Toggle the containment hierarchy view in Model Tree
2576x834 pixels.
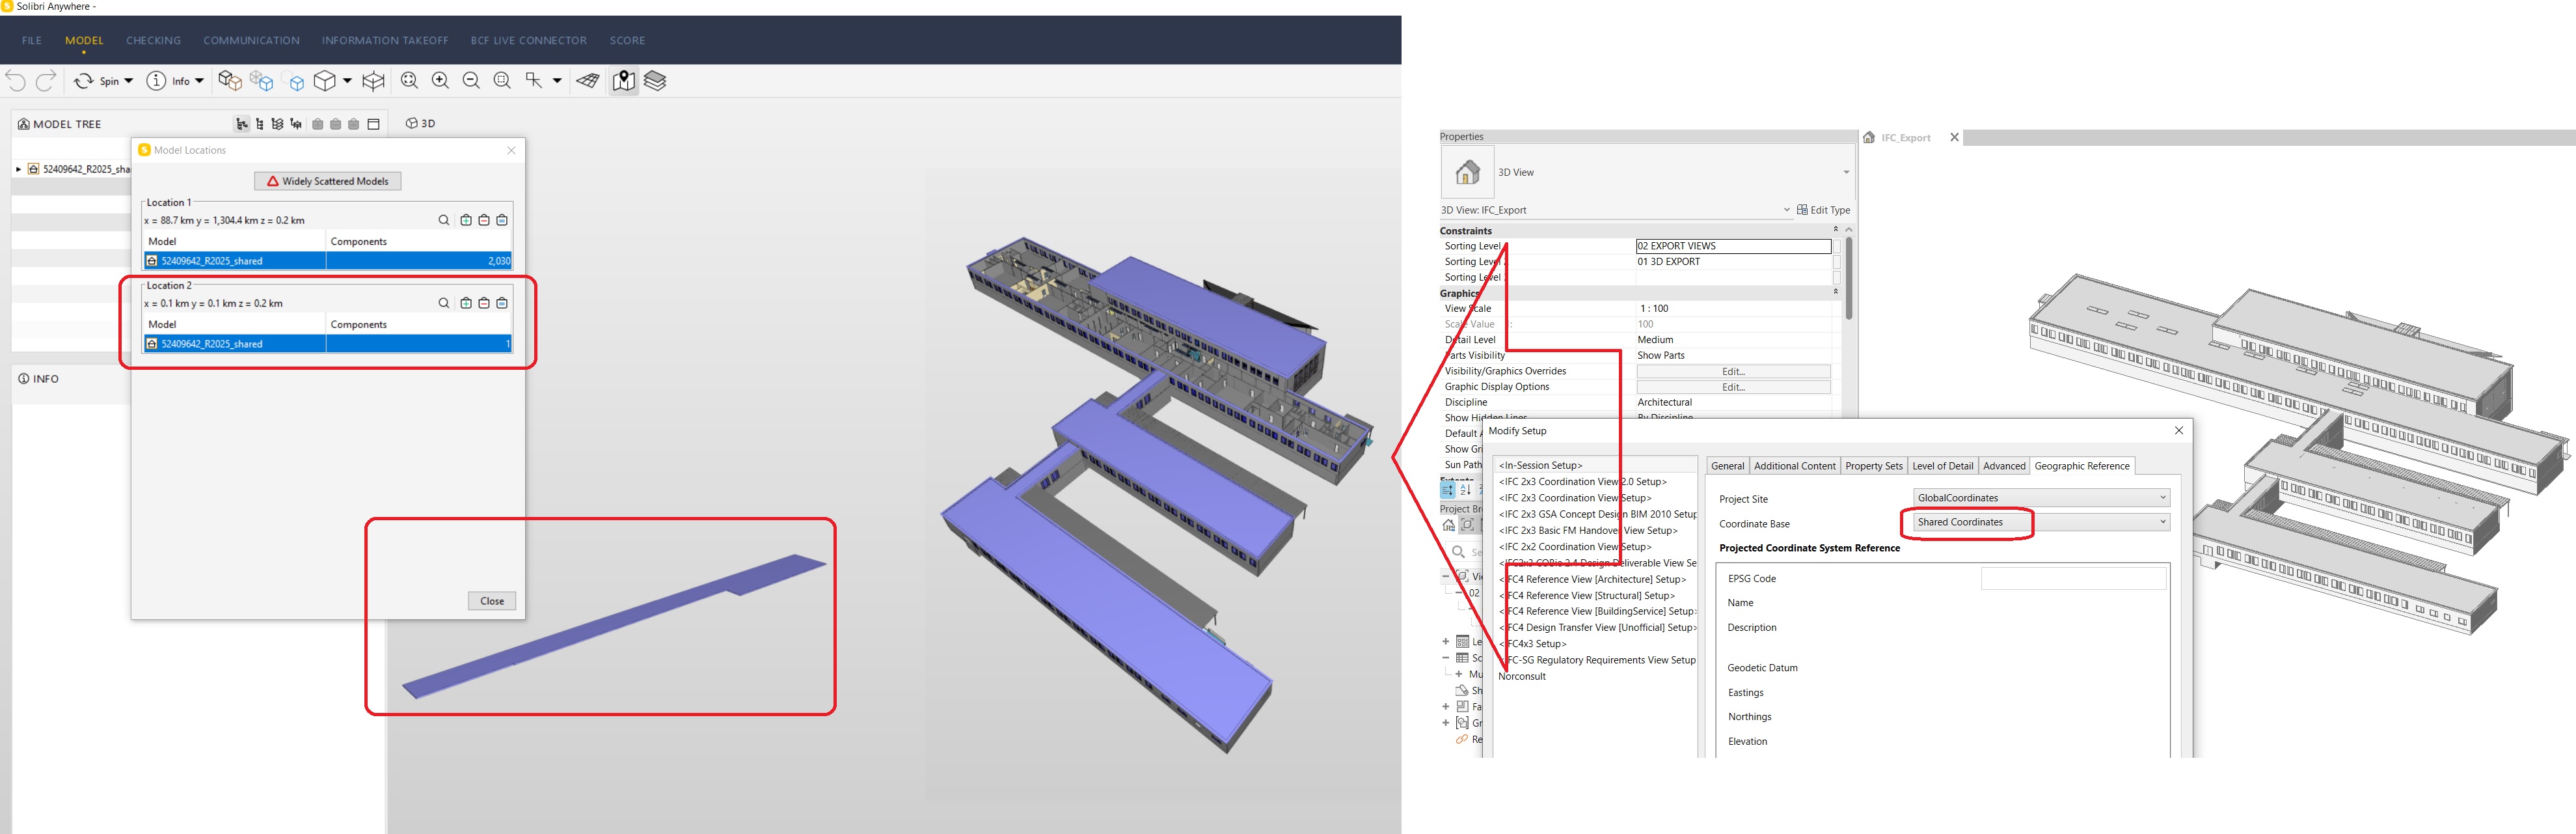[x=243, y=124]
